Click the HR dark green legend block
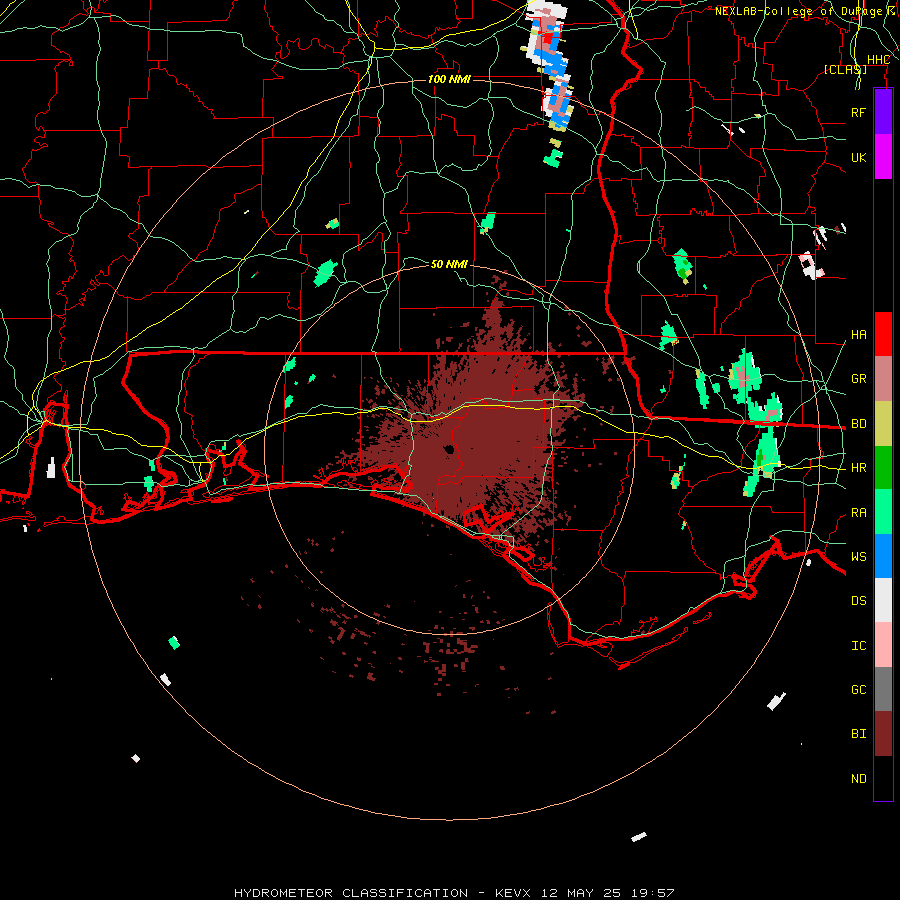Screen dimensions: 900x900 point(883,467)
